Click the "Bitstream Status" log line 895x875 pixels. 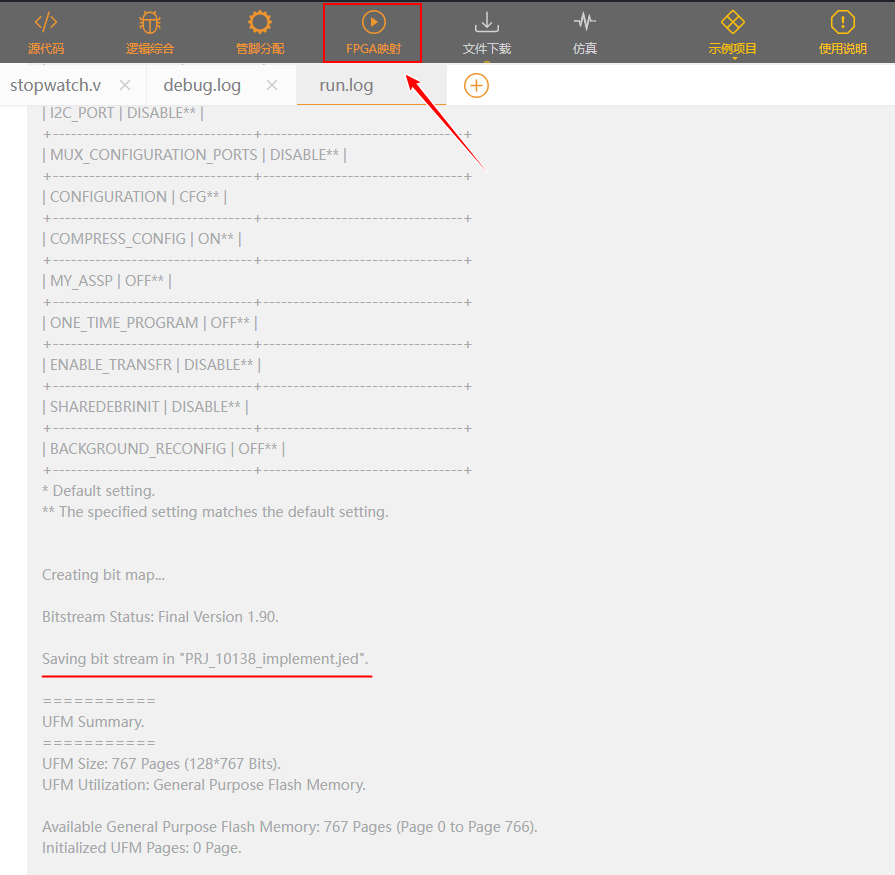click(160, 617)
